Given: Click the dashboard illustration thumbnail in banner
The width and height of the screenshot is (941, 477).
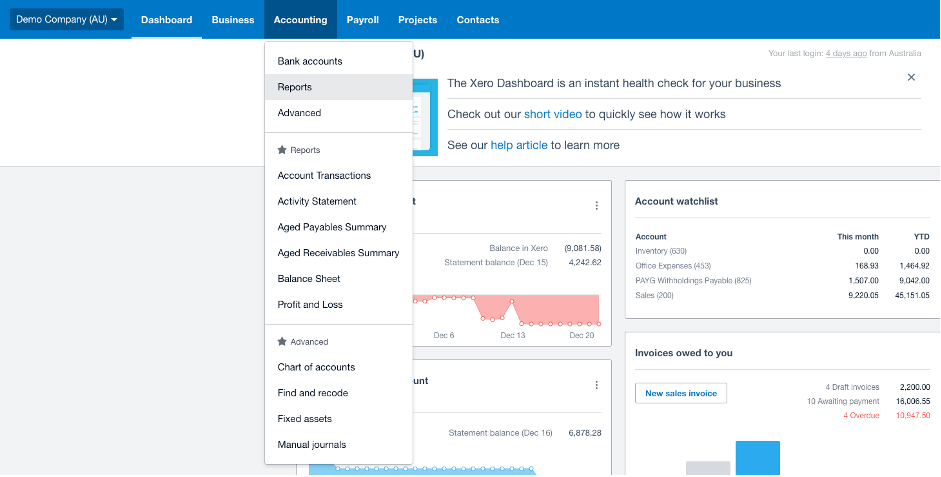Looking at the screenshot, I should [425, 117].
